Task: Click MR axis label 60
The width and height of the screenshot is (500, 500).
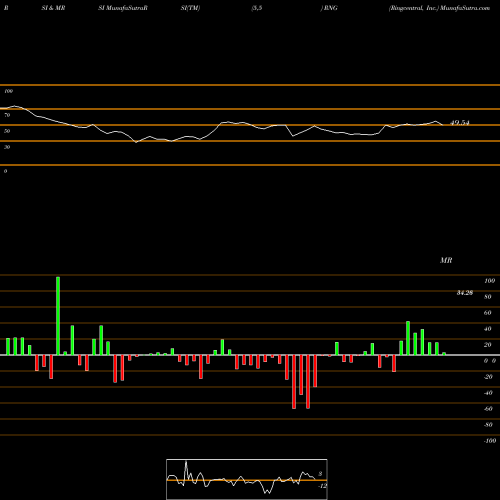Action: tap(488, 313)
